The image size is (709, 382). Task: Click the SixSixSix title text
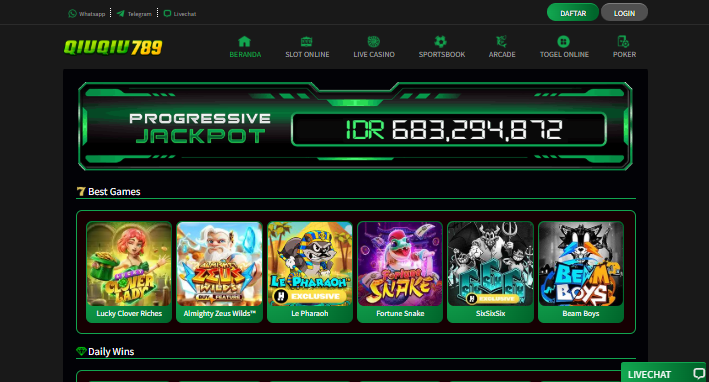click(490, 313)
